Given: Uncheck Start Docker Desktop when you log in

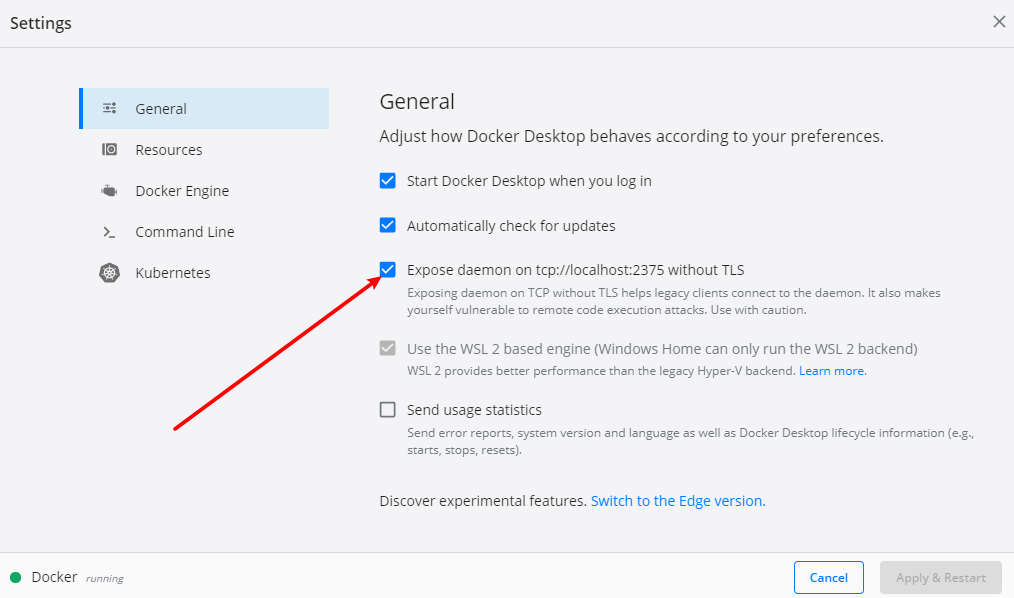Looking at the screenshot, I should [x=387, y=180].
